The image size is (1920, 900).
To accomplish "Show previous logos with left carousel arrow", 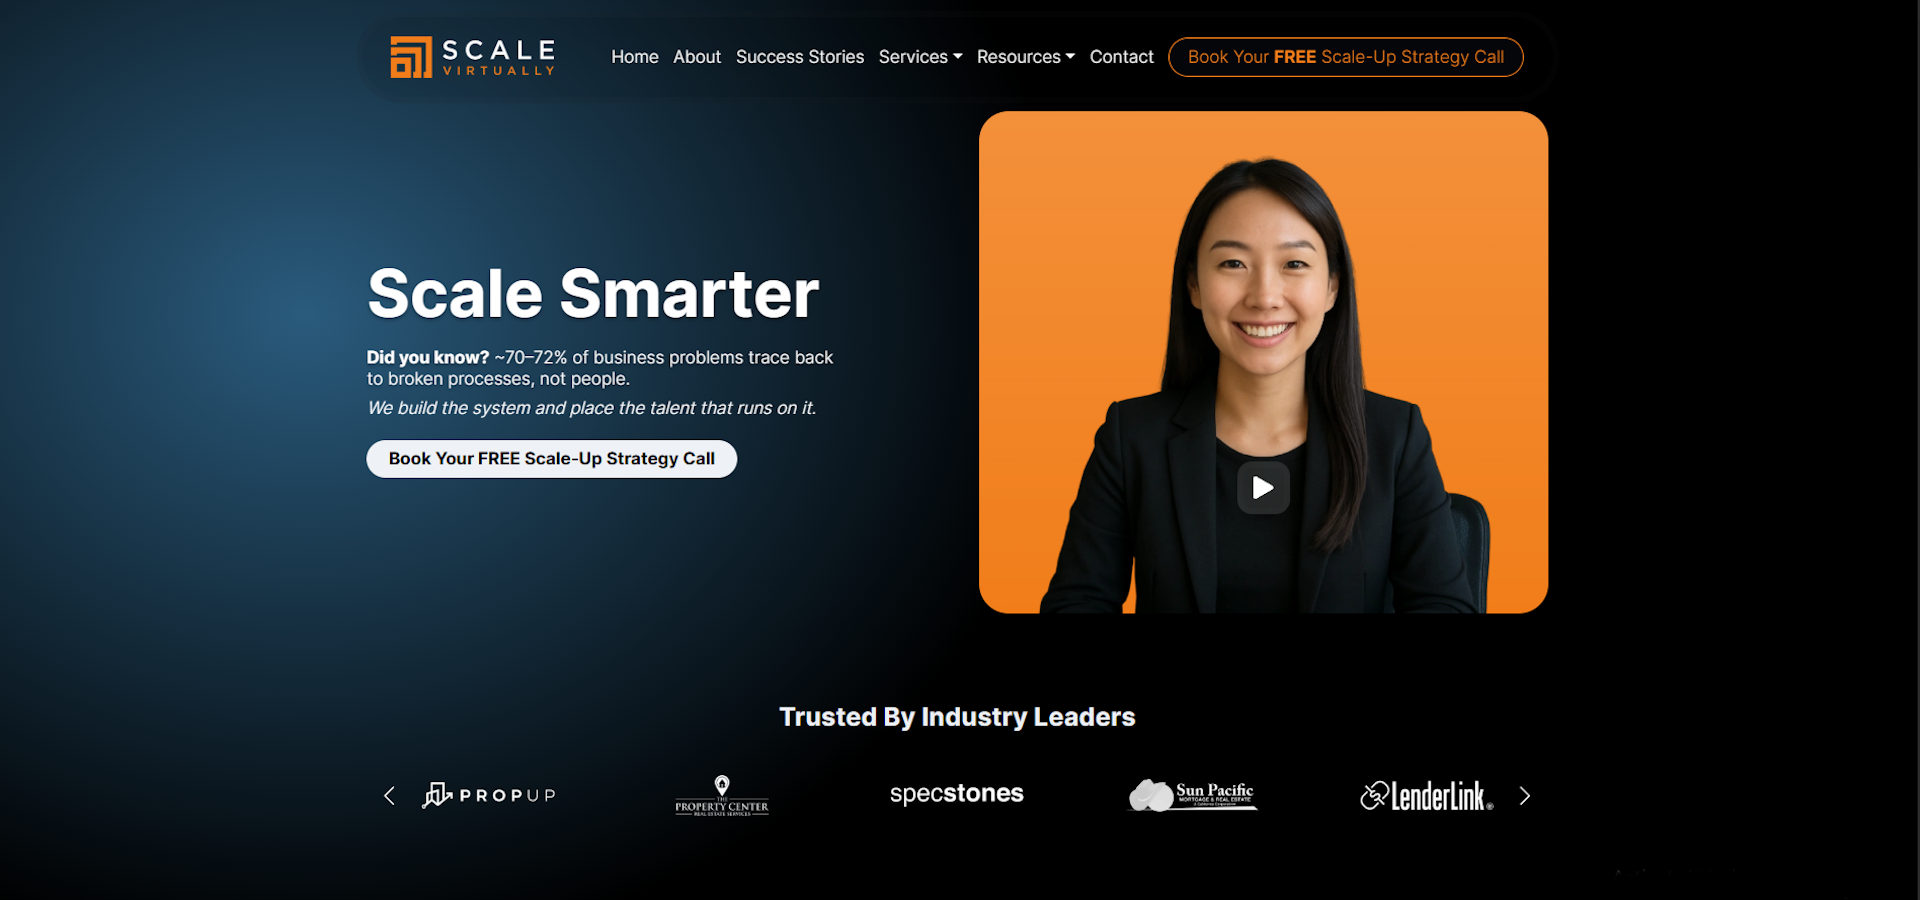I will coord(390,796).
